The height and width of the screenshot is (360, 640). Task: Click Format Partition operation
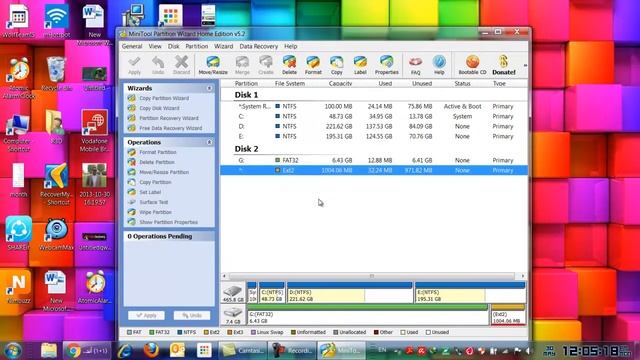(158, 152)
